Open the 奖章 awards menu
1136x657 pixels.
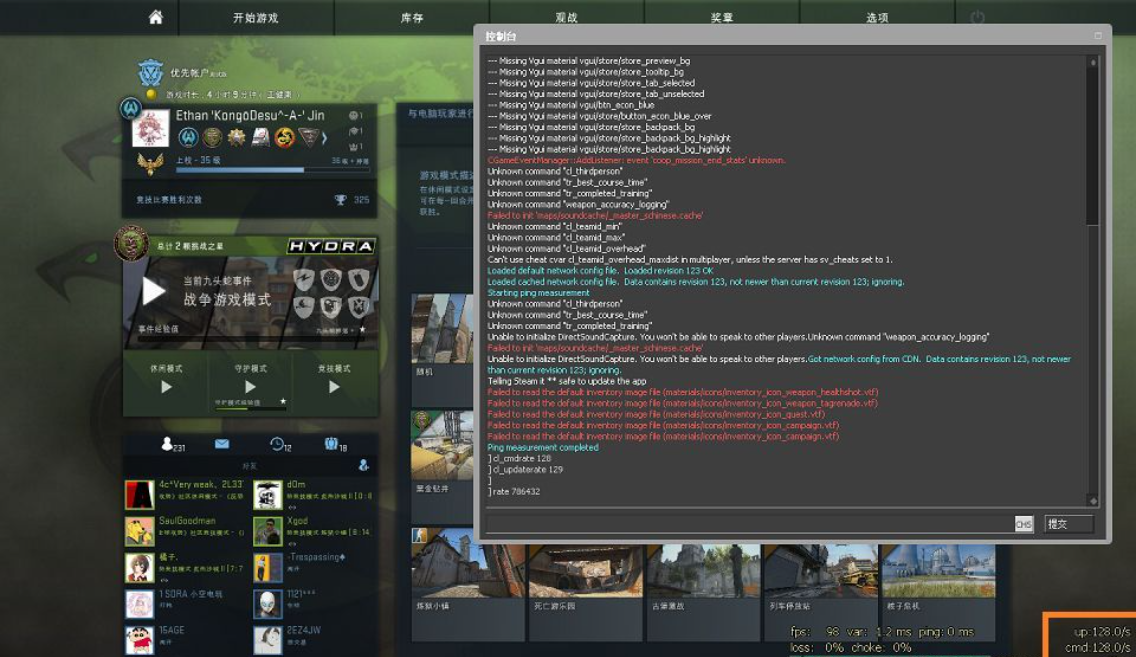tap(722, 17)
